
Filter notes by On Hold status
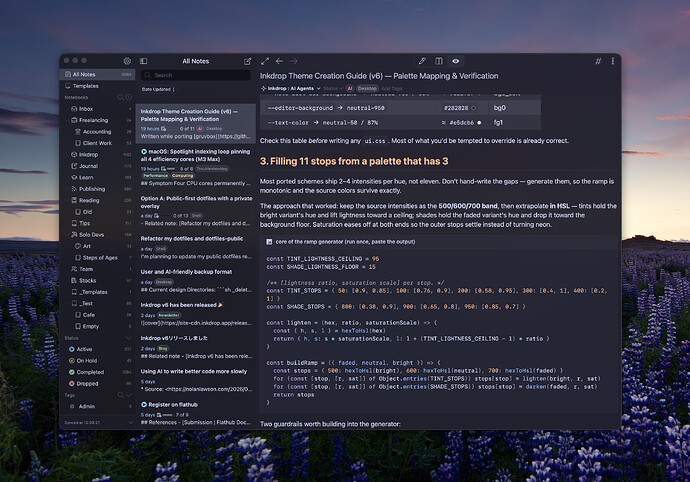click(98, 361)
